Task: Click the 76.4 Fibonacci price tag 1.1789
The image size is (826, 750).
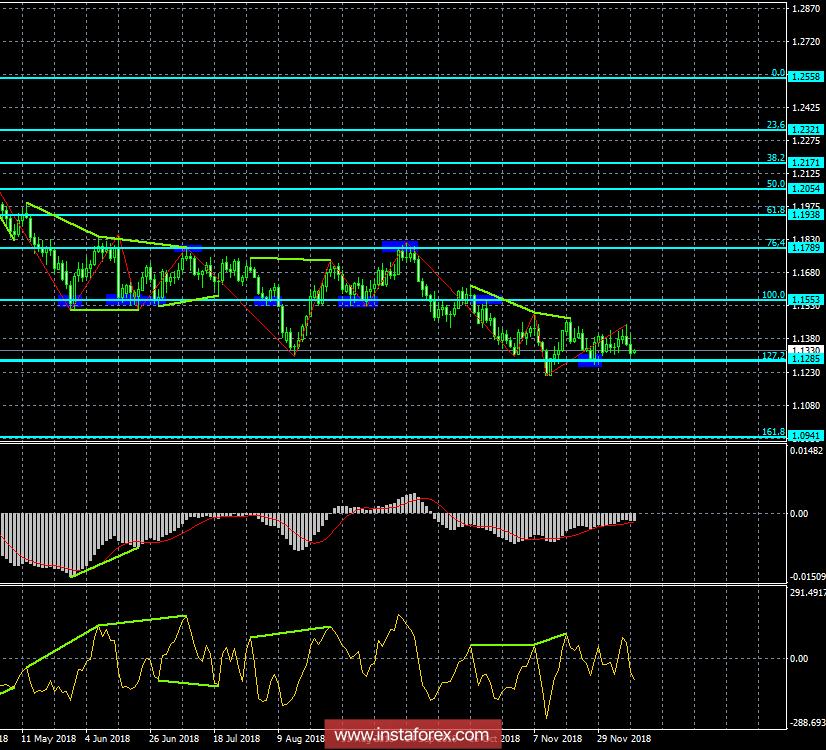Action: (805, 248)
